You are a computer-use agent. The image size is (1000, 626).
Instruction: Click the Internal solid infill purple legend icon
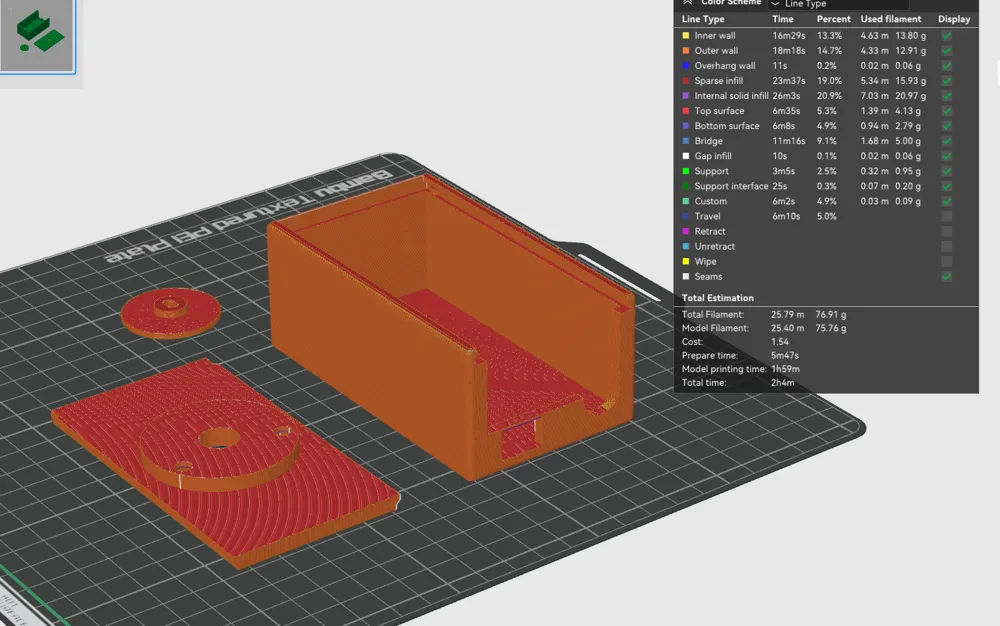687,95
